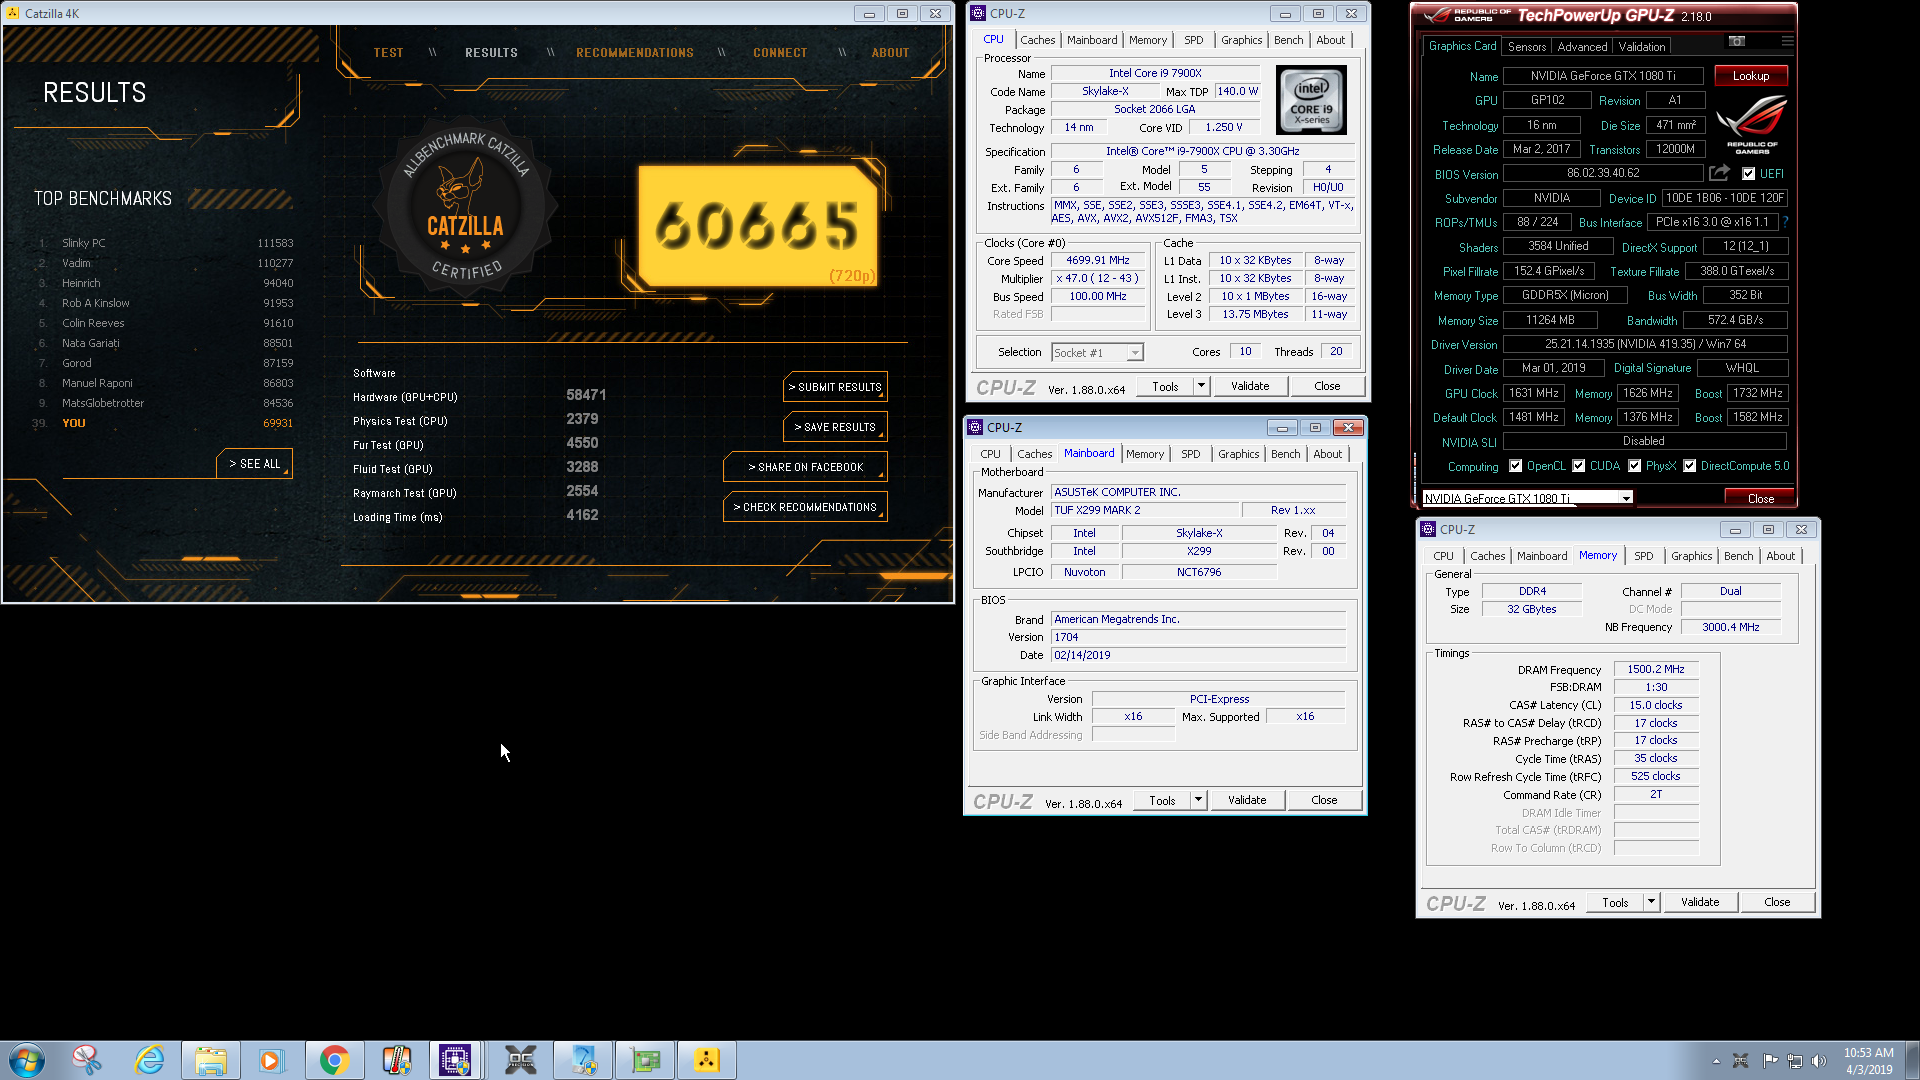The image size is (1920, 1080).
Task: Launch Snipping Tool from the taskbar
Action: pyautogui.click(x=88, y=1060)
